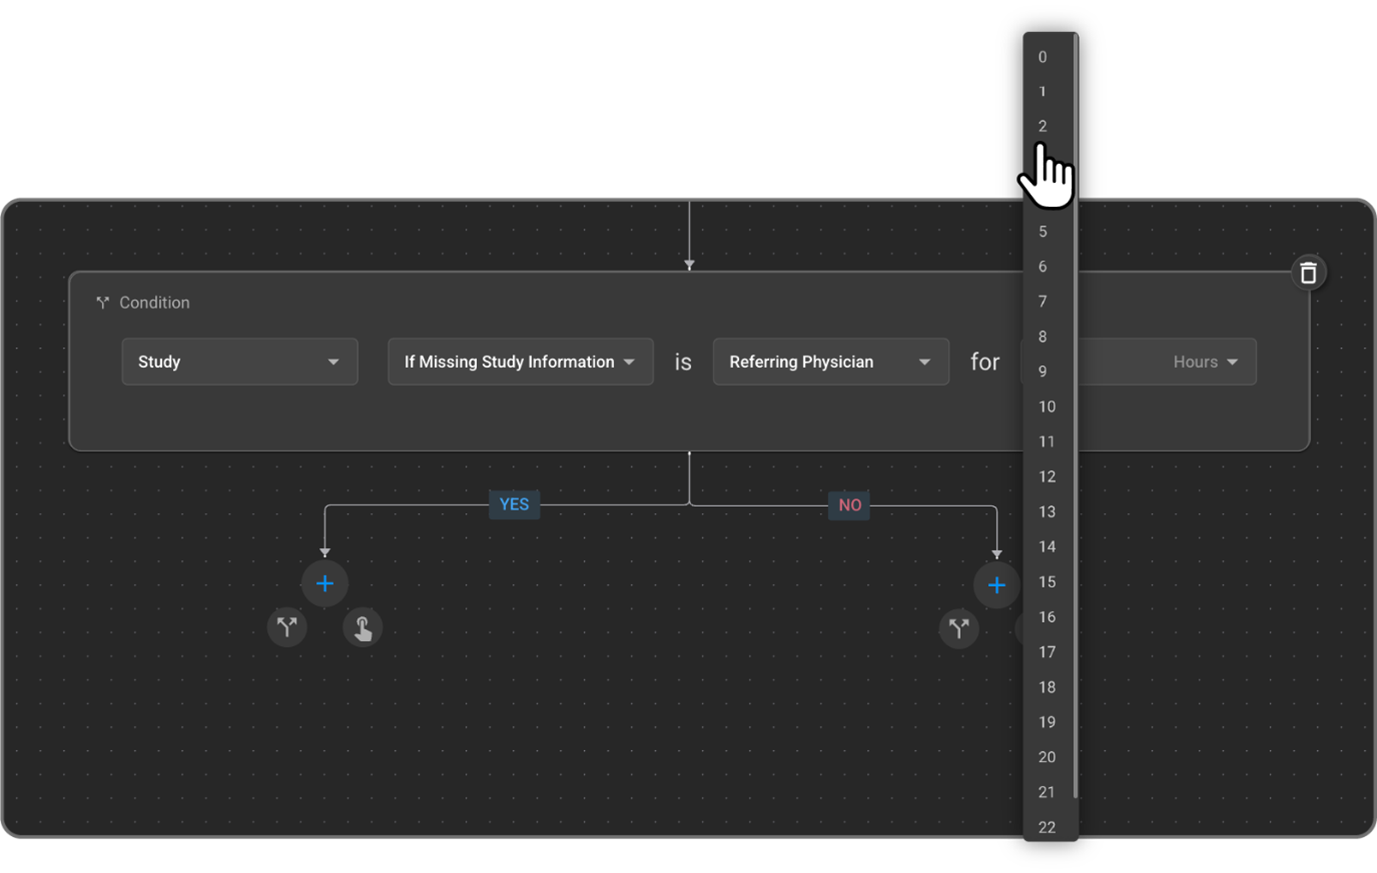The width and height of the screenshot is (1377, 873).
Task: Select 2 from the number list
Action: coord(1042,126)
